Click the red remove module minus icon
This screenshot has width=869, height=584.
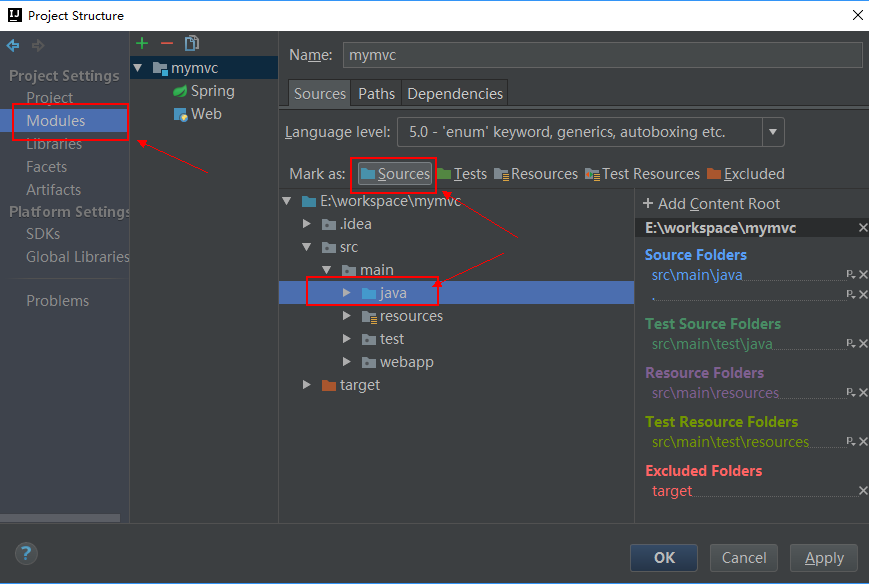pyautogui.click(x=167, y=43)
